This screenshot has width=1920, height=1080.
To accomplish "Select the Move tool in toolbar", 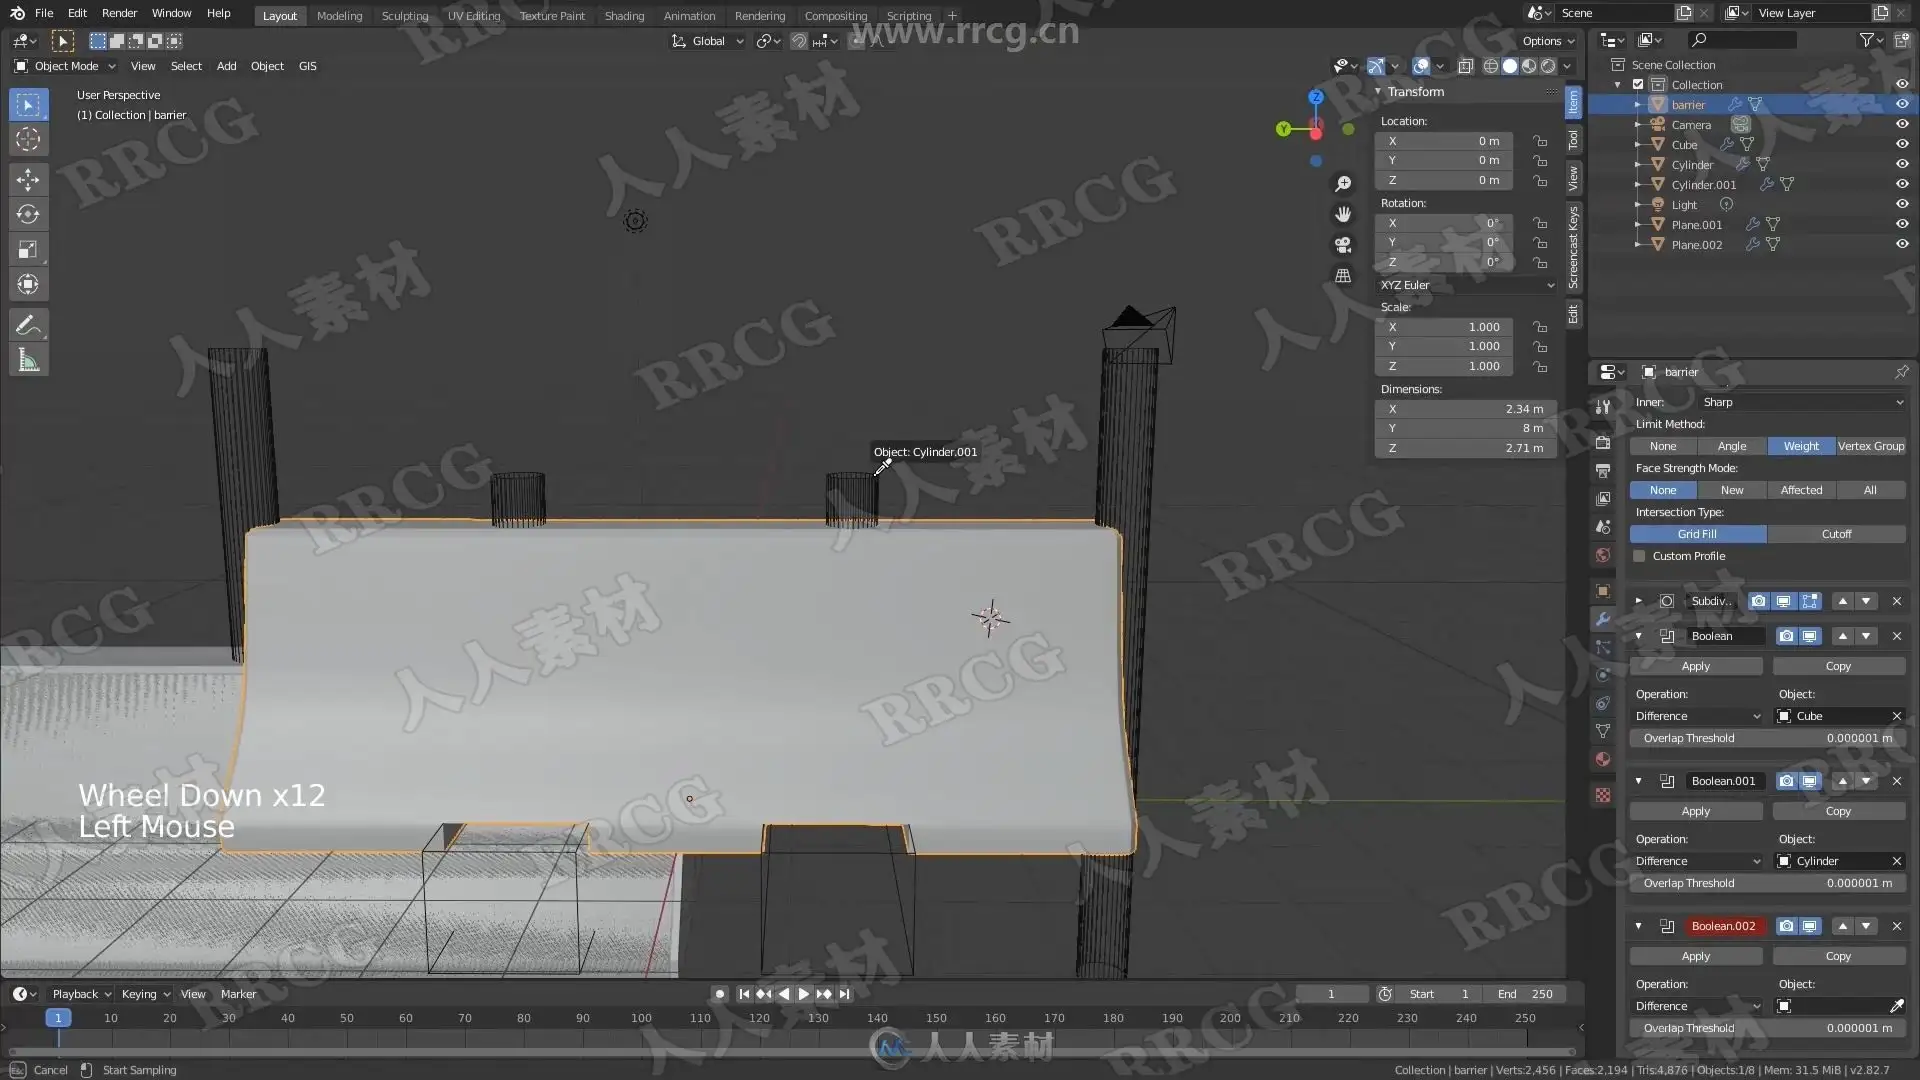I will (28, 180).
